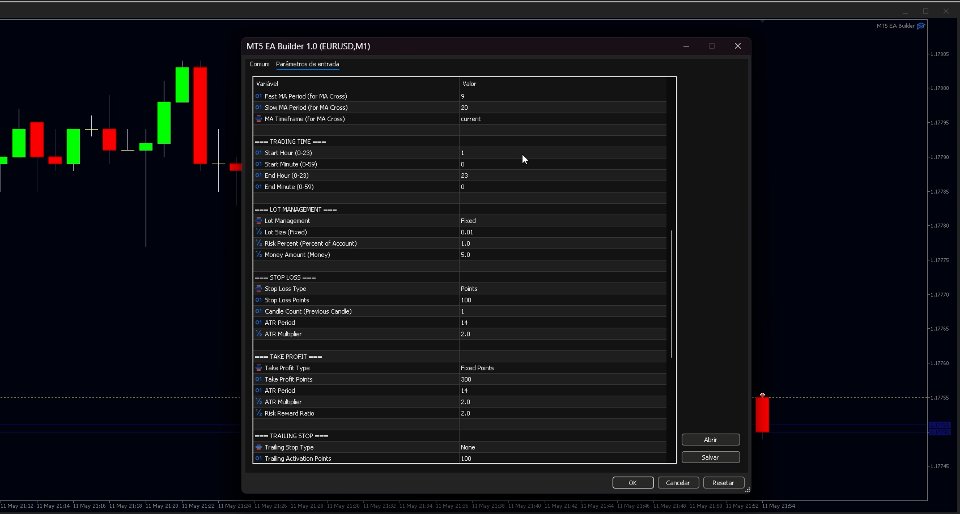The width and height of the screenshot is (960, 514).
Task: Click the icon beside ATR Multiplier under TAKE PROFIT
Action: (258, 402)
